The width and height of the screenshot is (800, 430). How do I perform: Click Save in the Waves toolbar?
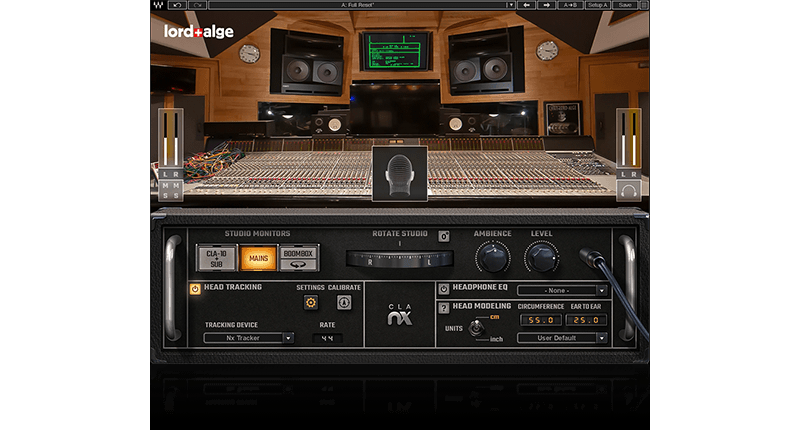coord(625,5)
